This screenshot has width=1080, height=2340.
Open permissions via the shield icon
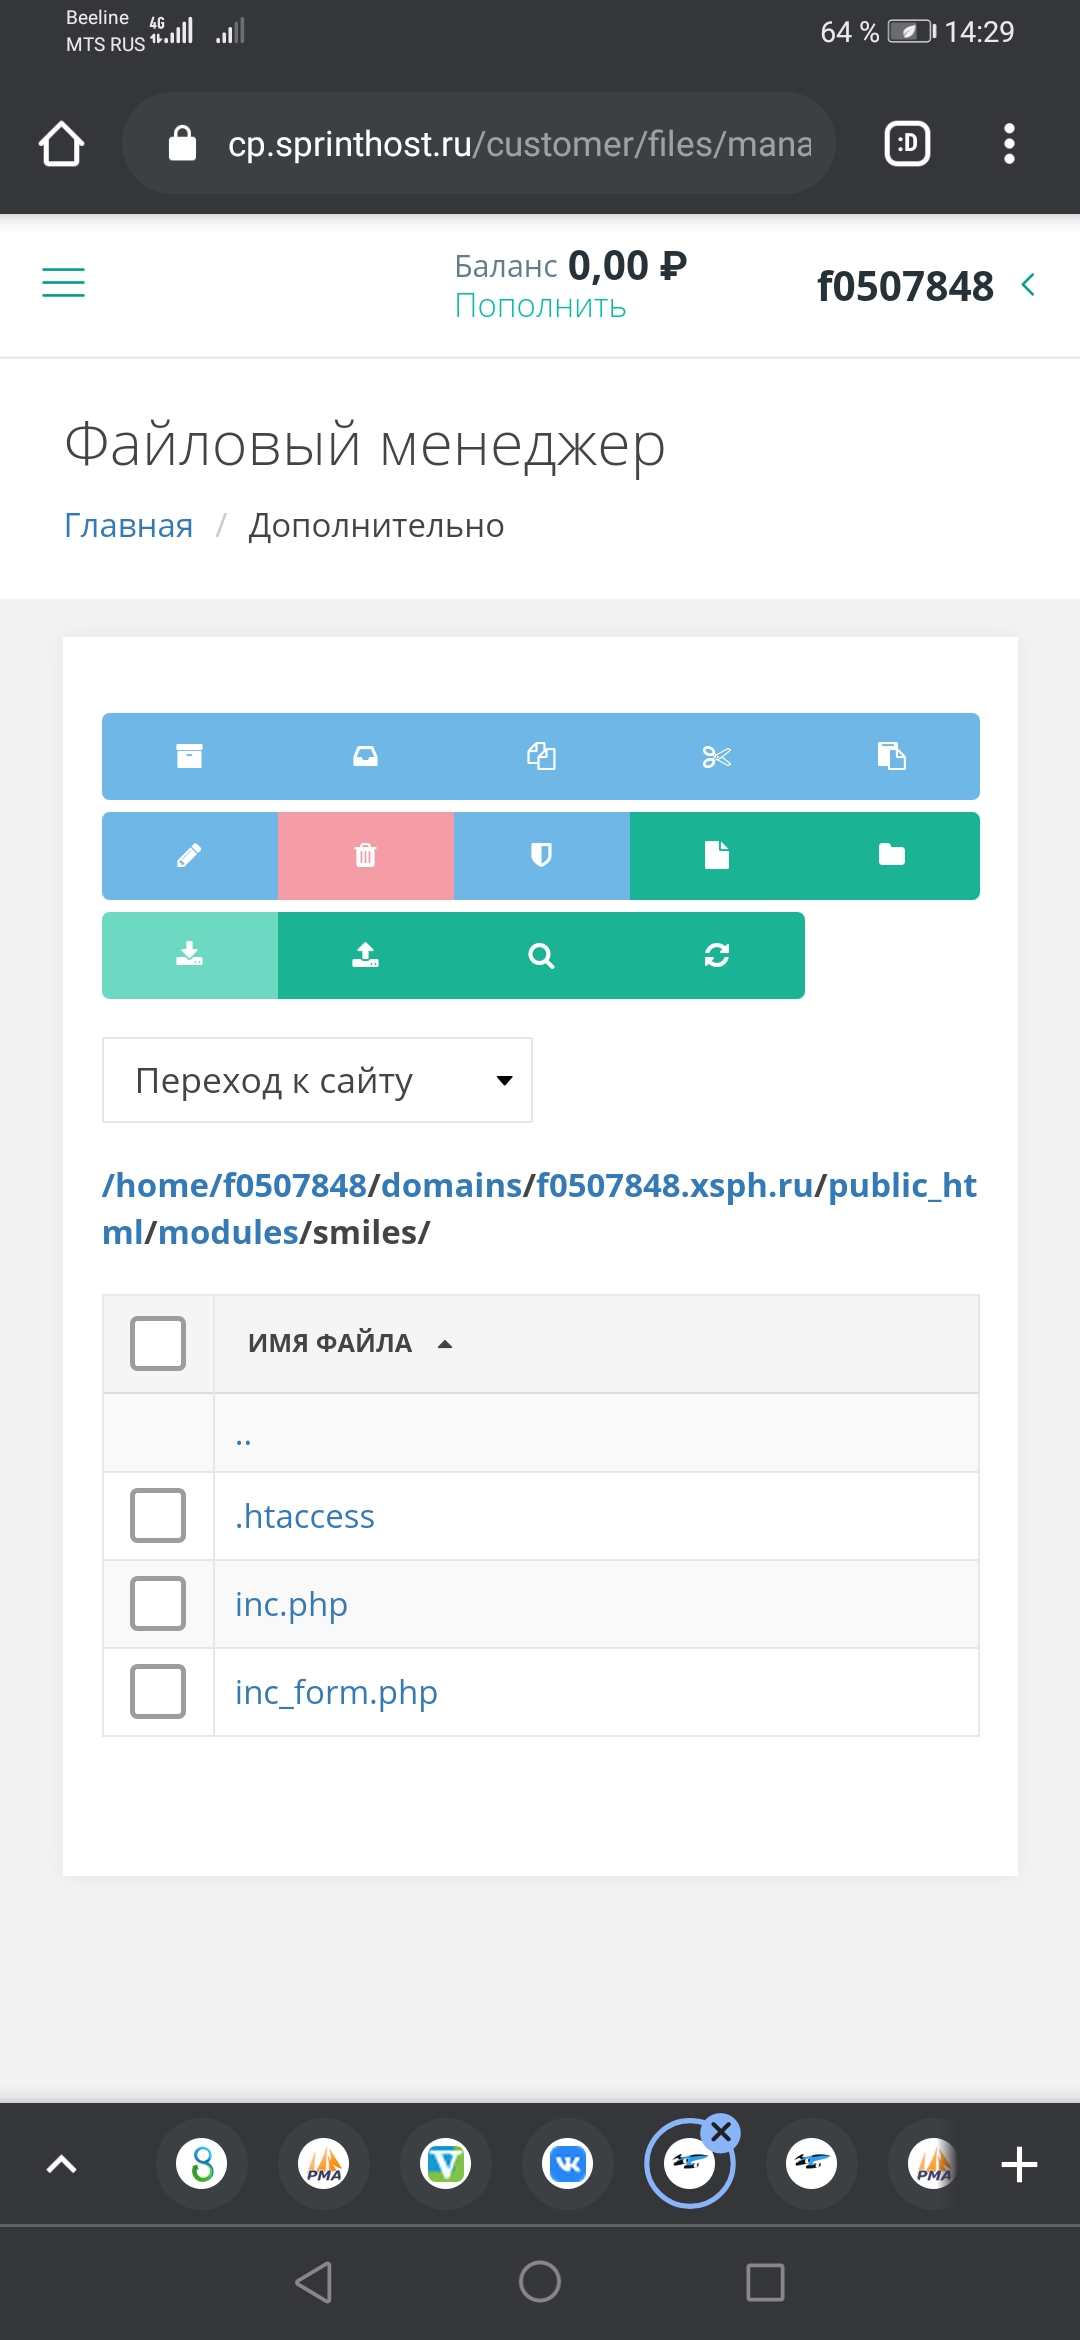(541, 855)
